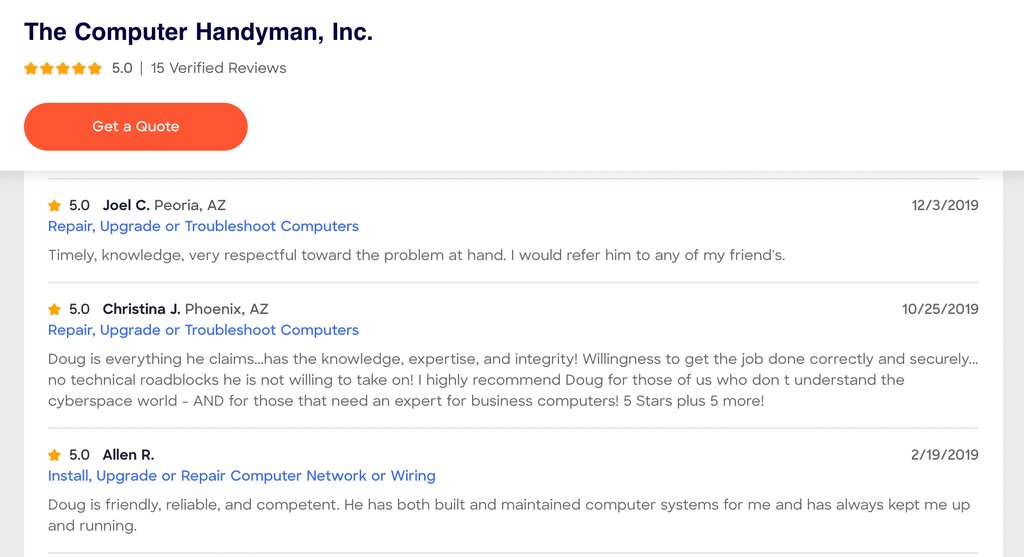This screenshot has width=1024, height=557.
Task: Click the 2/19/2019 review date
Action: click(944, 455)
